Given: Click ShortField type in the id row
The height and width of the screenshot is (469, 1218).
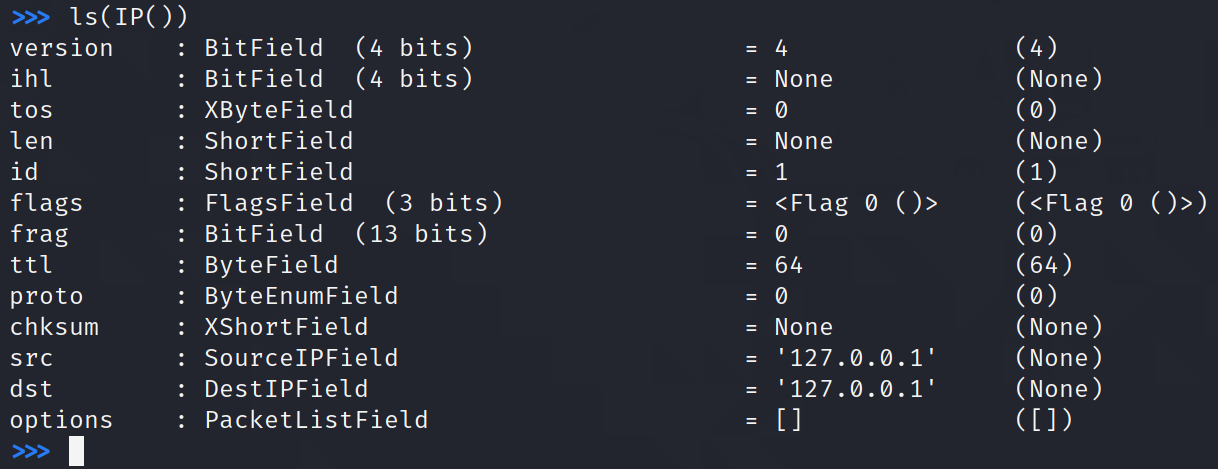Looking at the screenshot, I should click(x=279, y=172).
